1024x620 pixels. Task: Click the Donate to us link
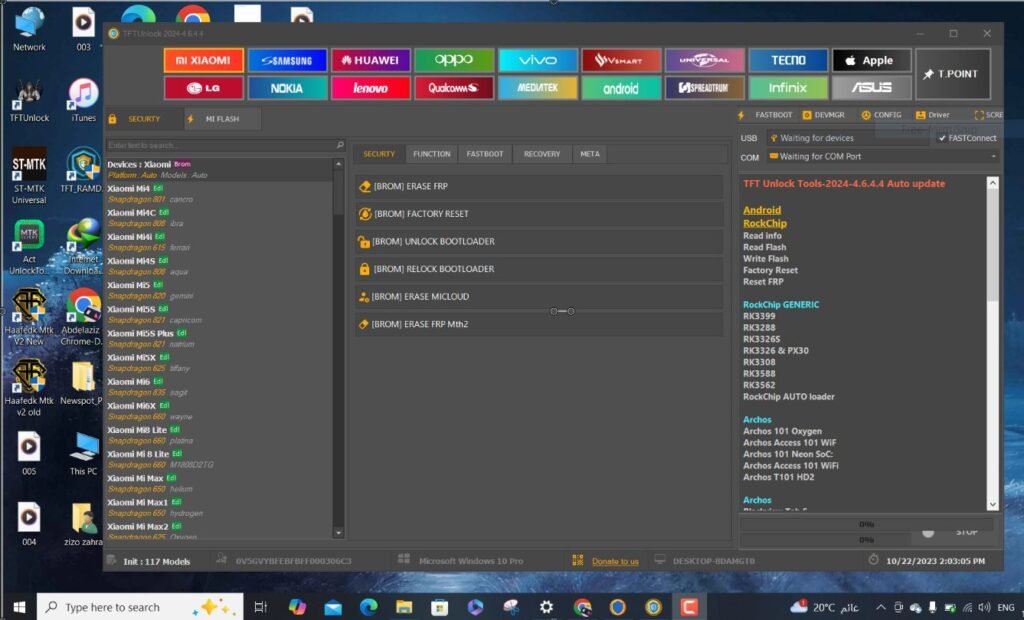click(x=615, y=561)
